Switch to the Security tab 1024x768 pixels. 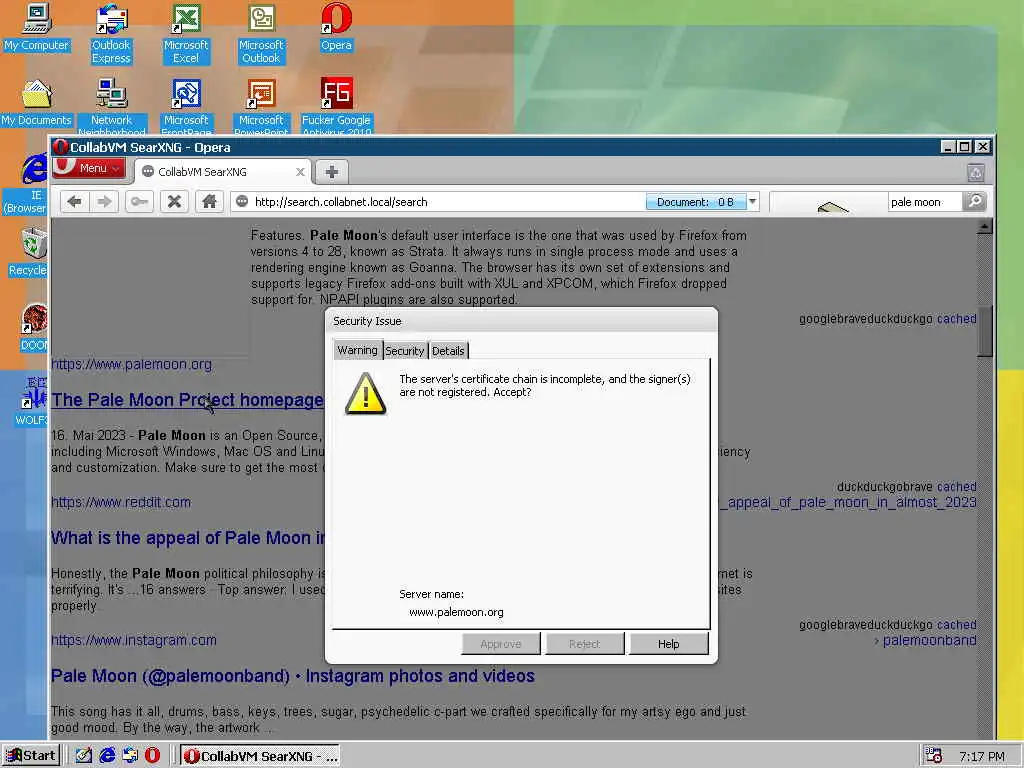click(405, 351)
